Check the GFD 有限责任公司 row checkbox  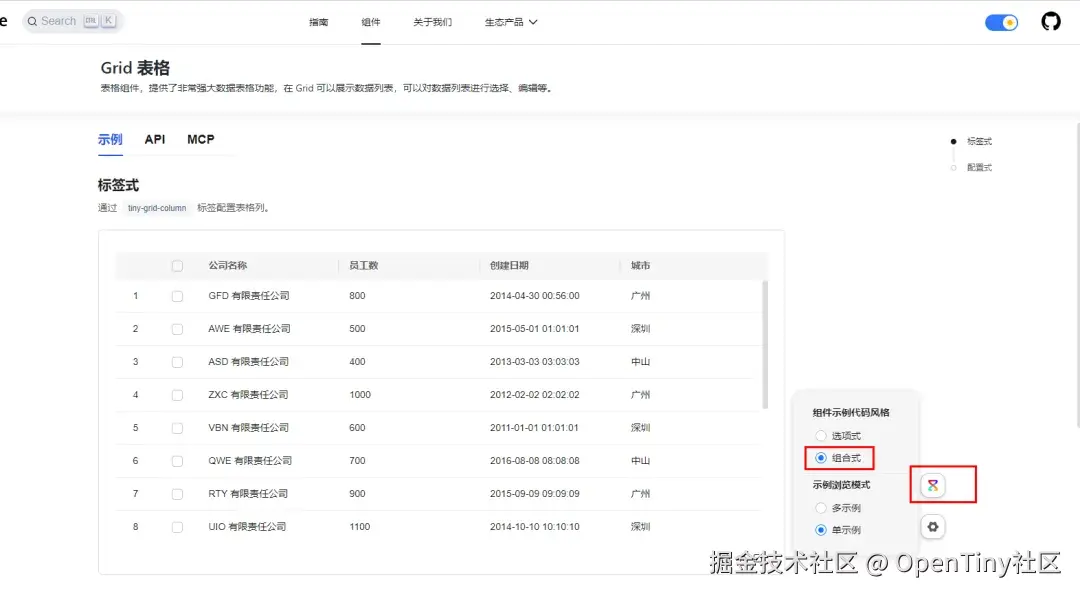tap(178, 296)
